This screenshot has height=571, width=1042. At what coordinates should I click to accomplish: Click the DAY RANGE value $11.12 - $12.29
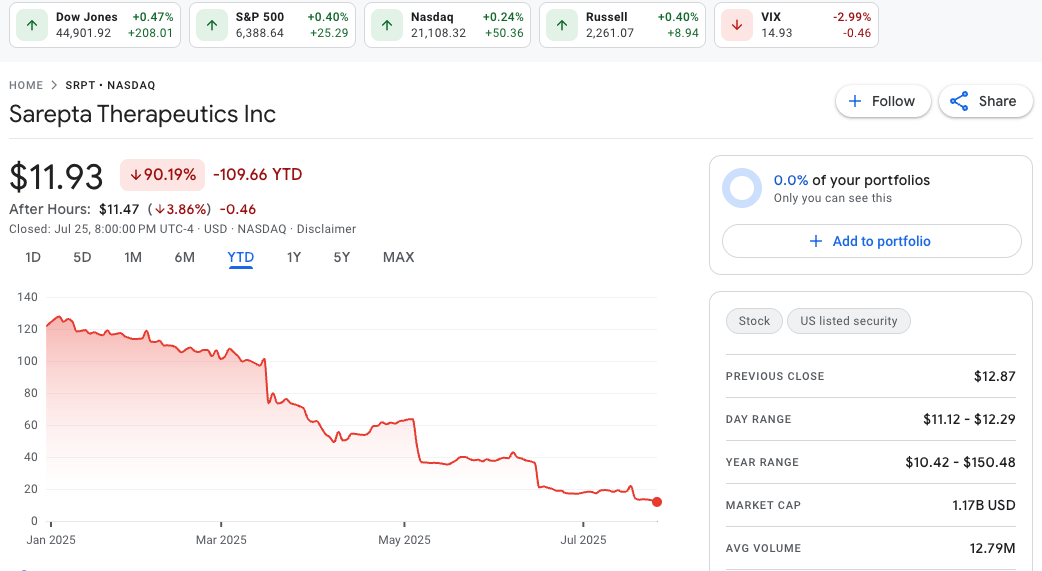click(x=969, y=419)
